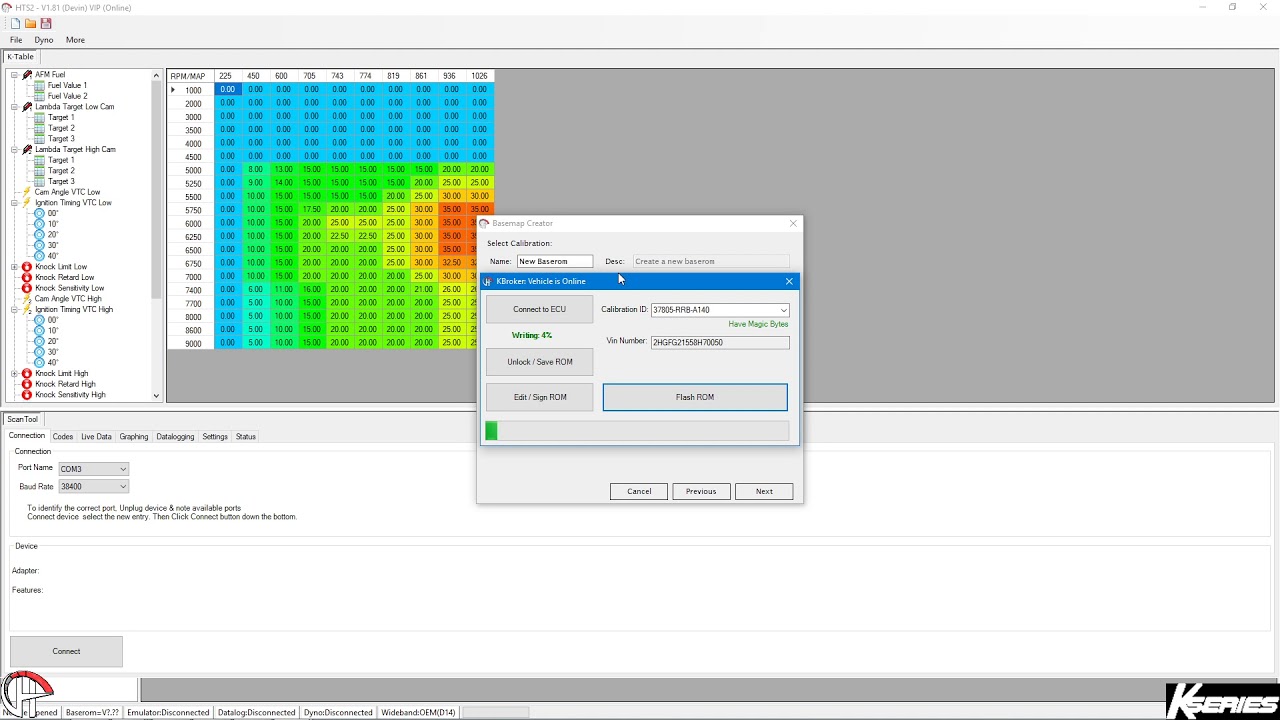Click the Unlock / Save ROM button
The height and width of the screenshot is (720, 1280).
[x=539, y=362]
